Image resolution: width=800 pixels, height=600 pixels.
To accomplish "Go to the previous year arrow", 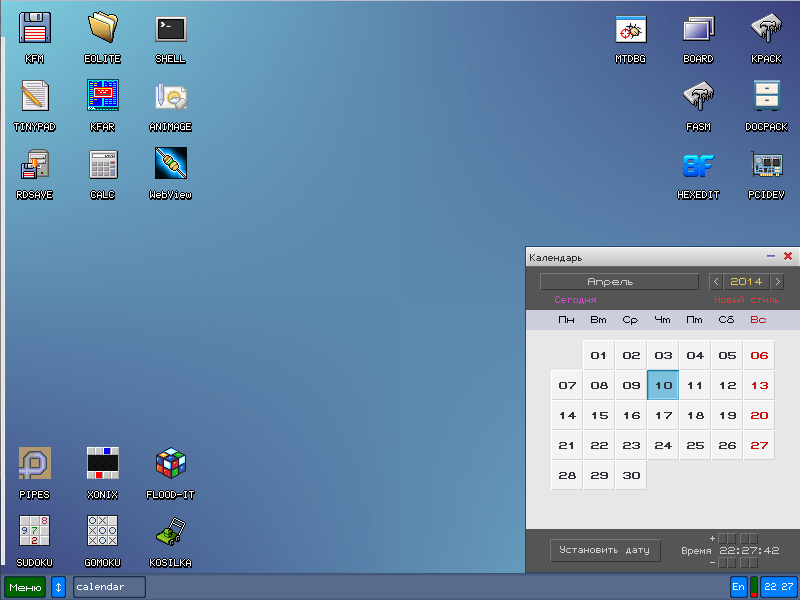I will pos(716,282).
